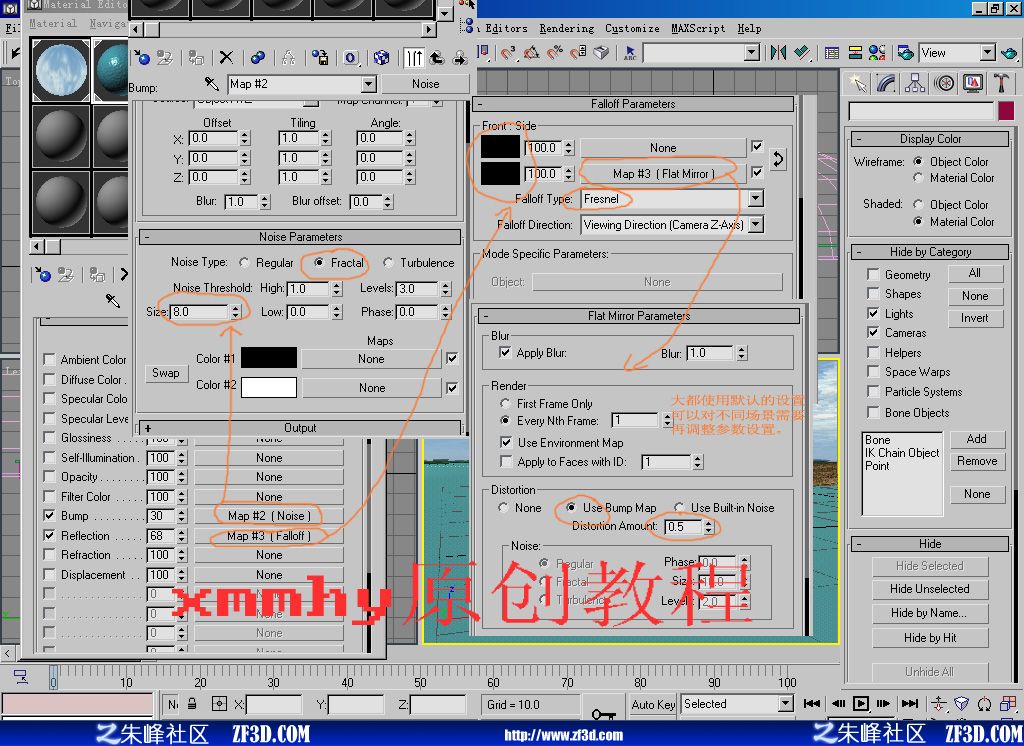Open Navigation menu in Material Editor
This screenshot has width=1024, height=746.
point(108,24)
